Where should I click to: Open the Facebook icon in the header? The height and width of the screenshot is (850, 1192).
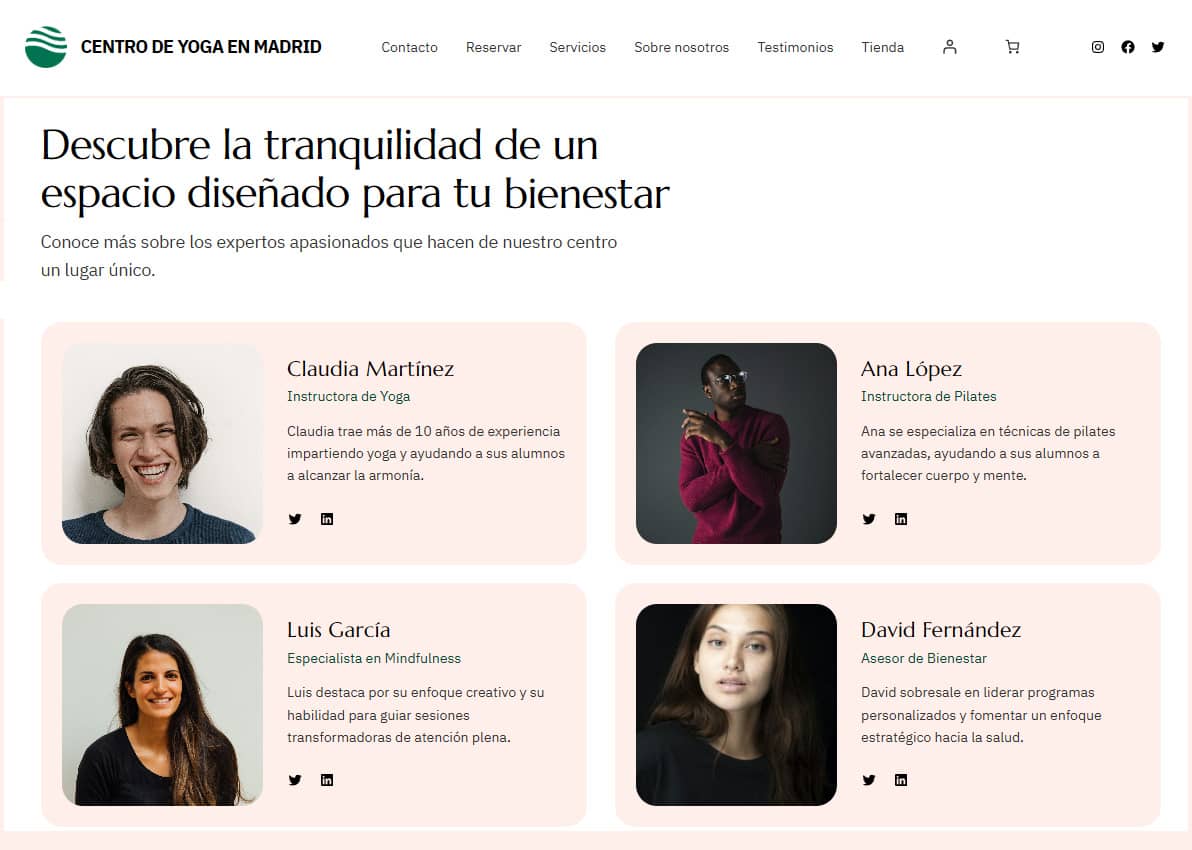click(x=1128, y=47)
